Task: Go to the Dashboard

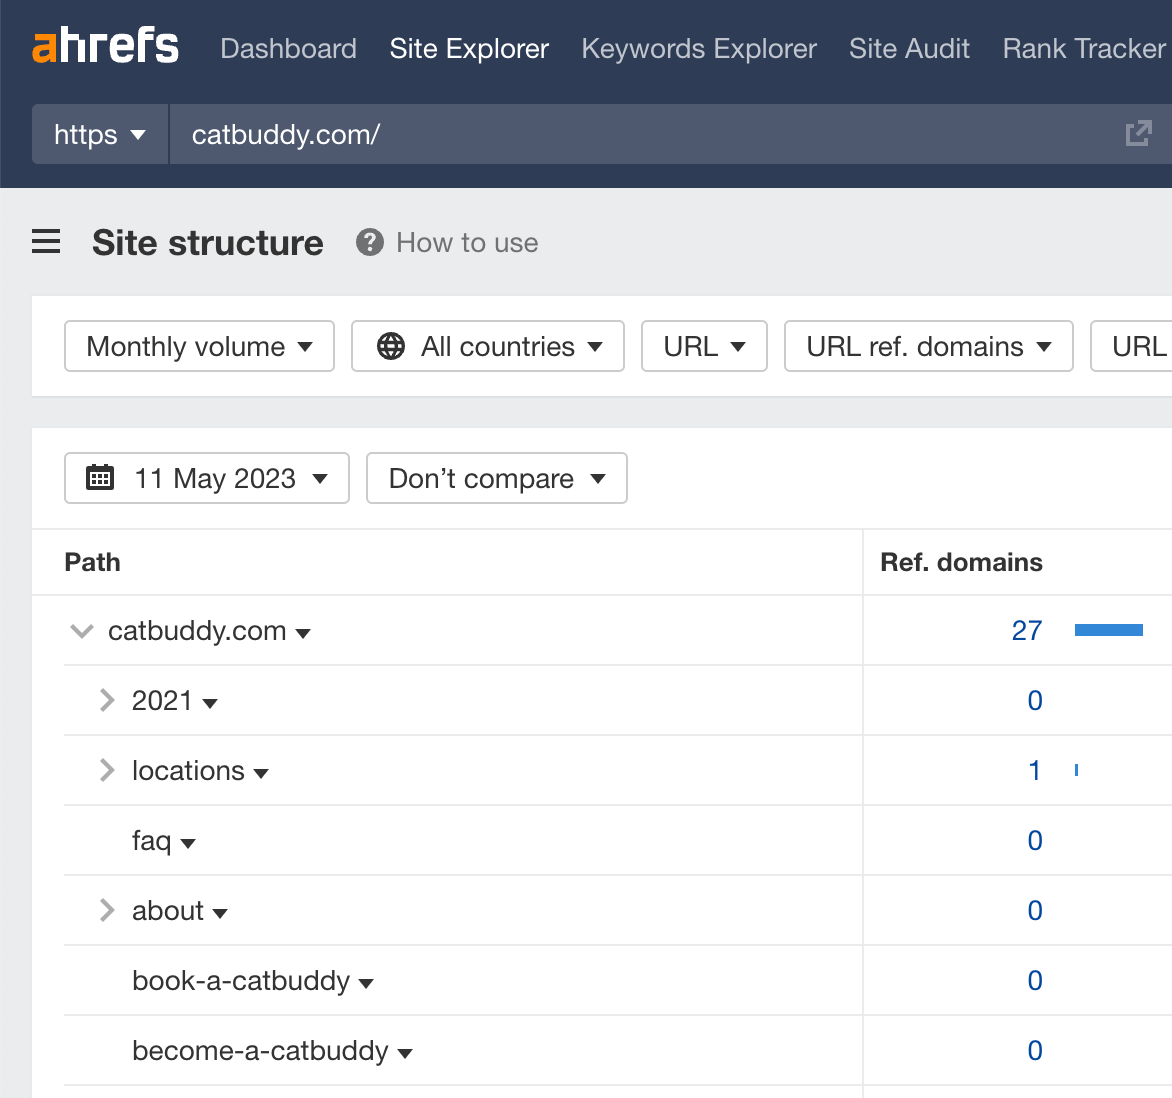Action: pyautogui.click(x=288, y=48)
